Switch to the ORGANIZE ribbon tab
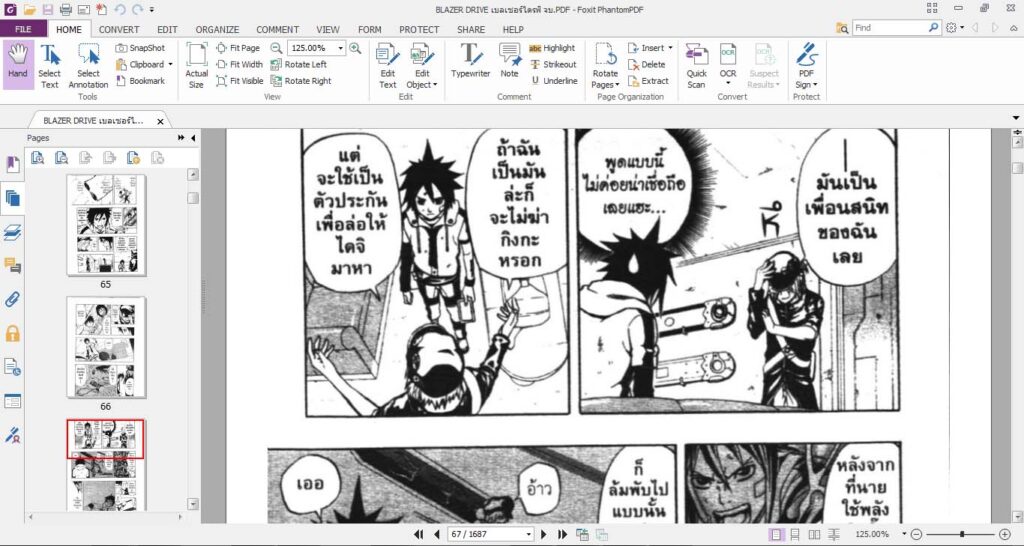This screenshot has width=1024, height=546. pos(217,29)
